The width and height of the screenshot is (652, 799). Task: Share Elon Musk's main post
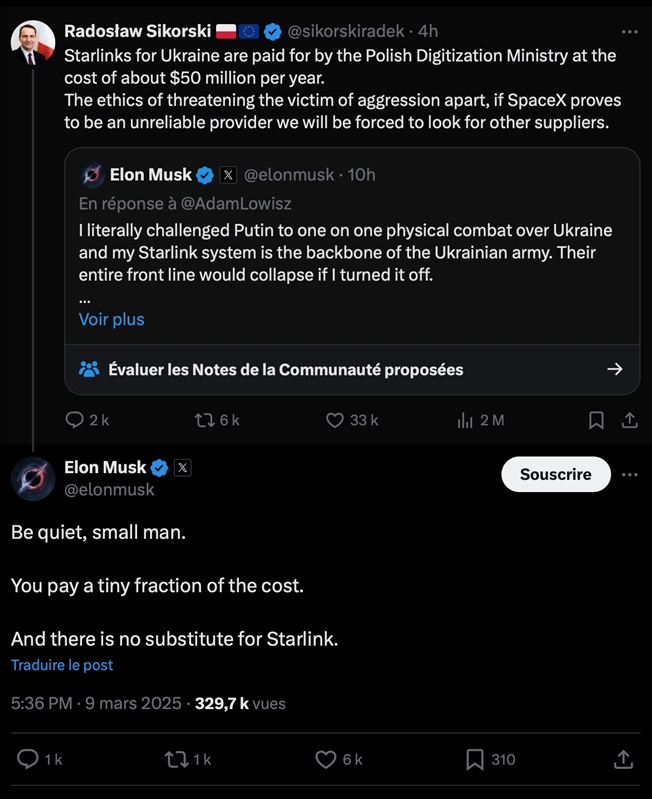(623, 760)
